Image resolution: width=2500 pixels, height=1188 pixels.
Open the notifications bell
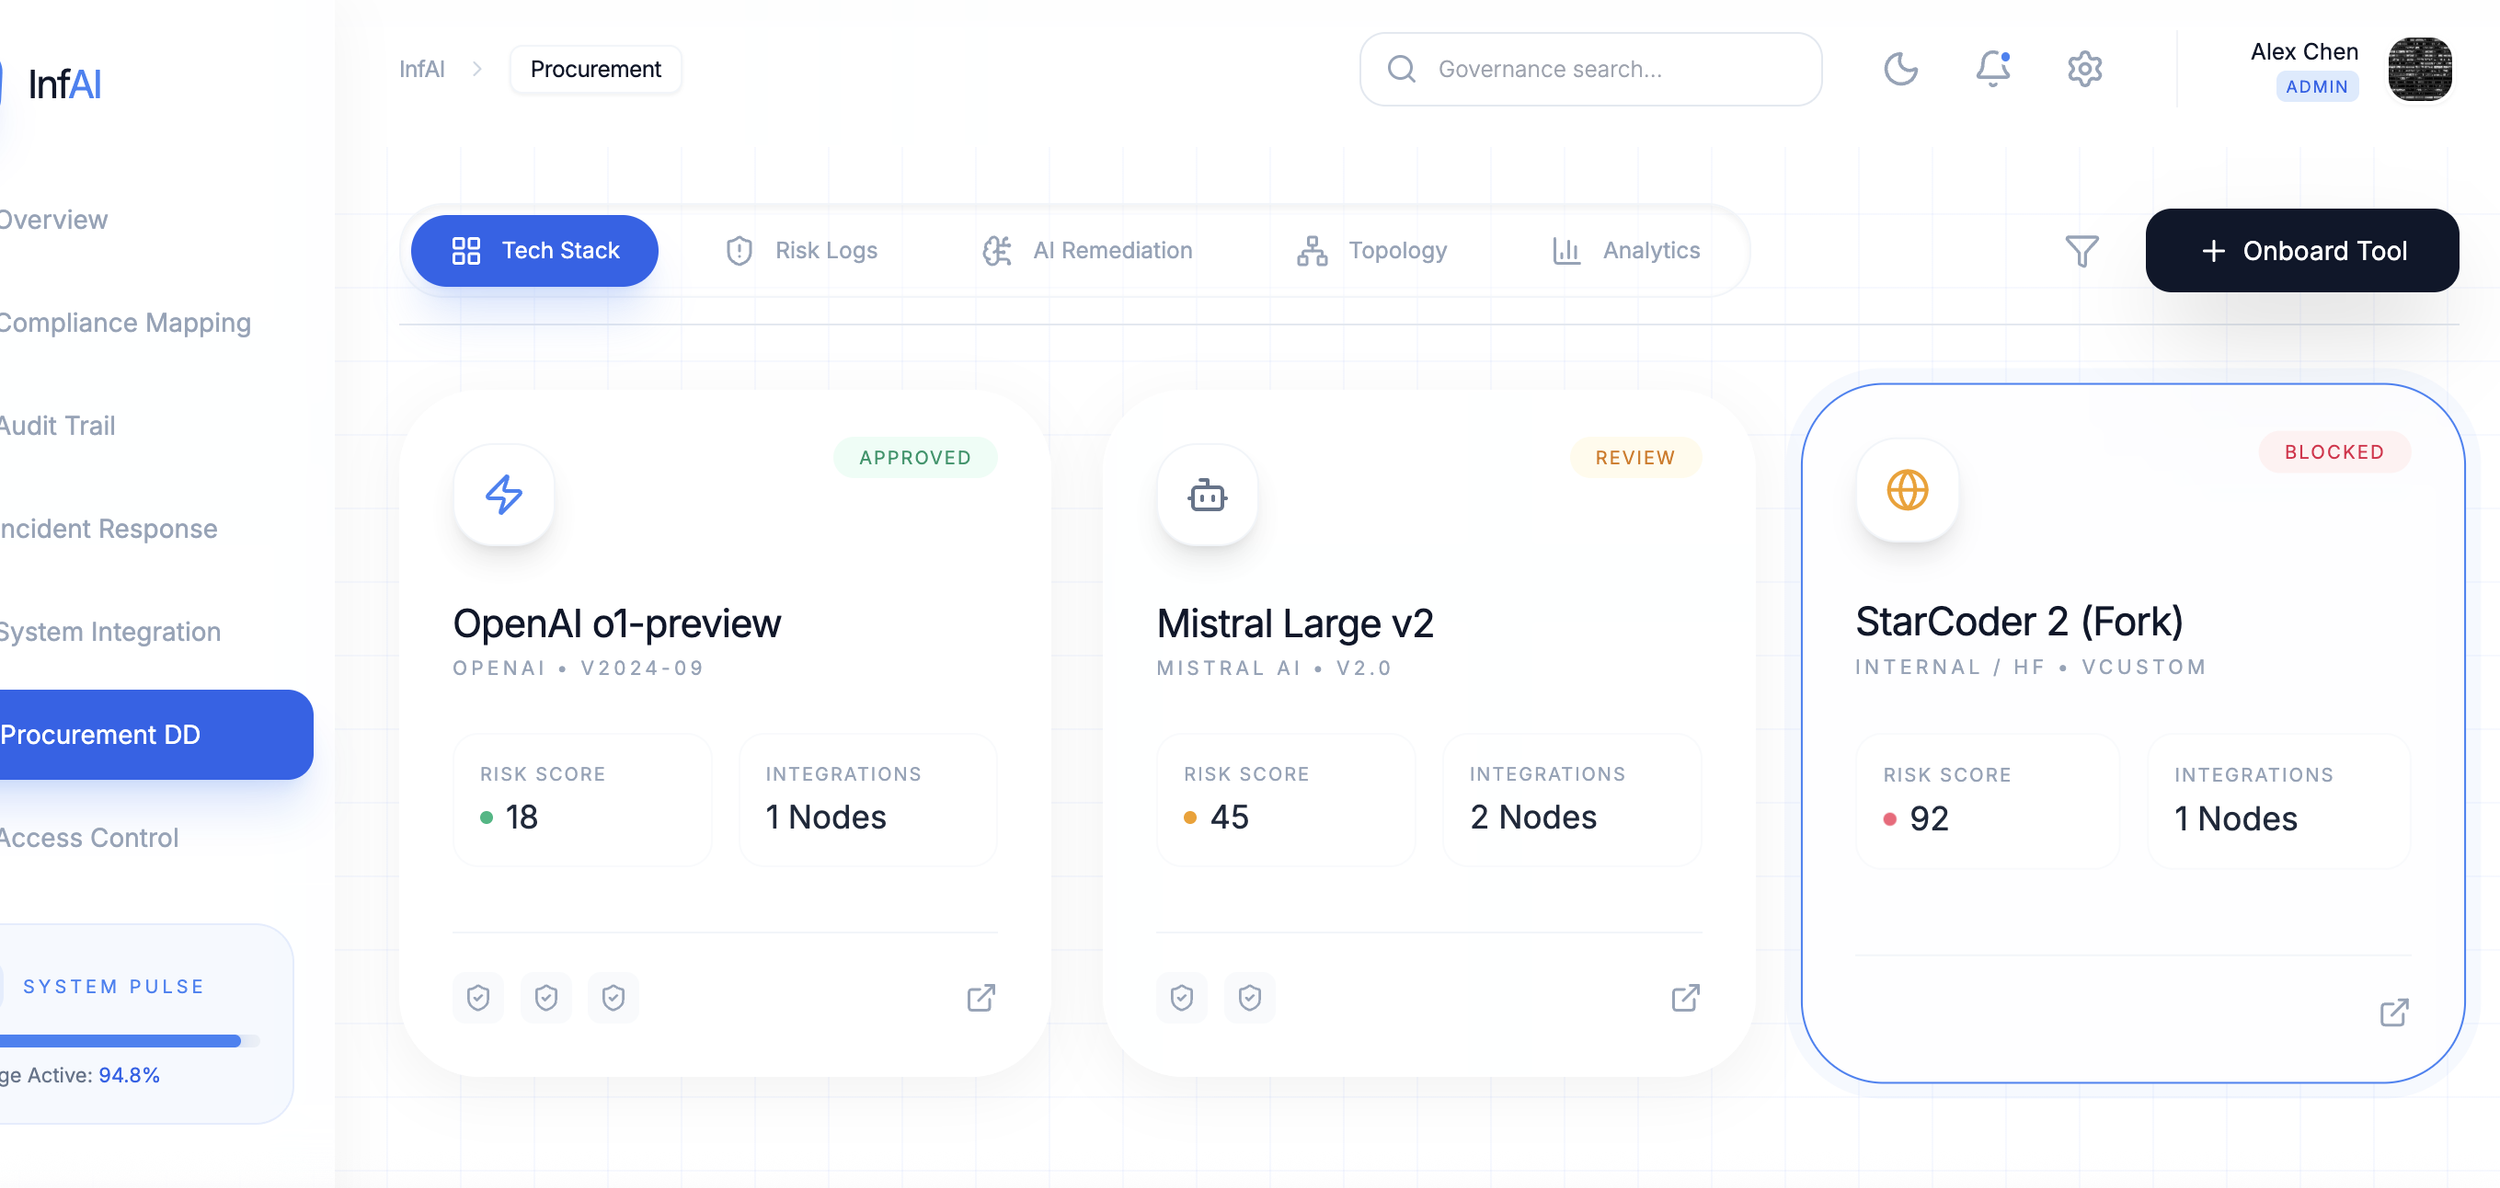(1992, 69)
